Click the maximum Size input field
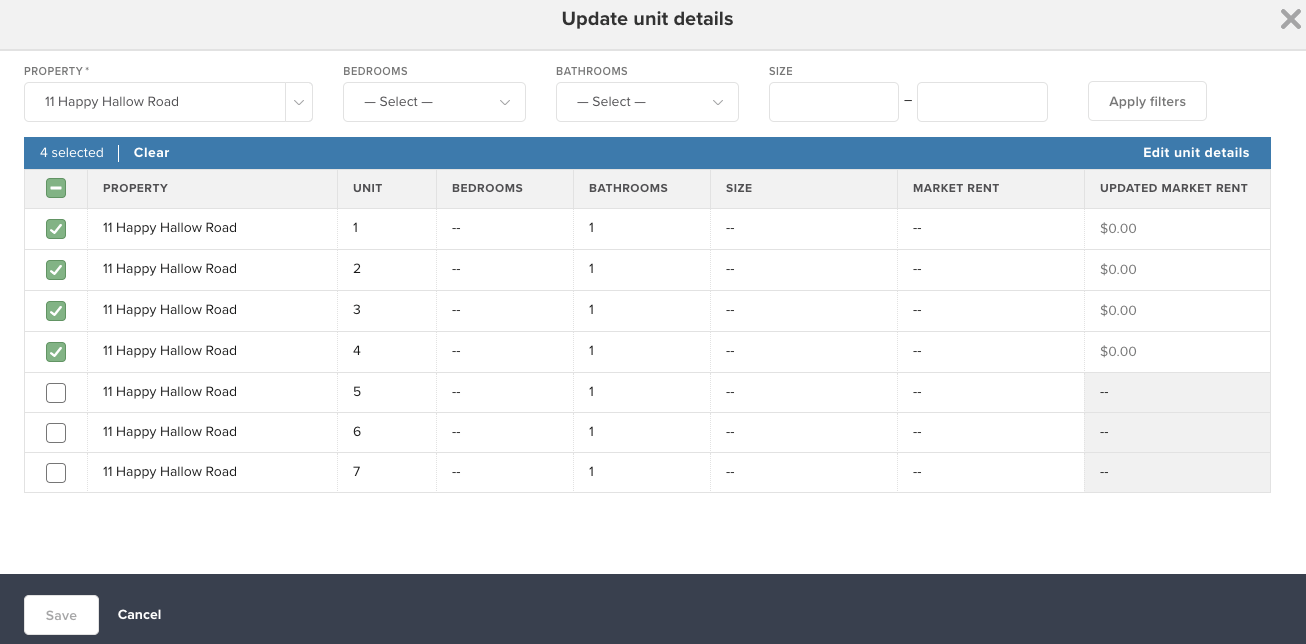1306x644 pixels. click(982, 101)
